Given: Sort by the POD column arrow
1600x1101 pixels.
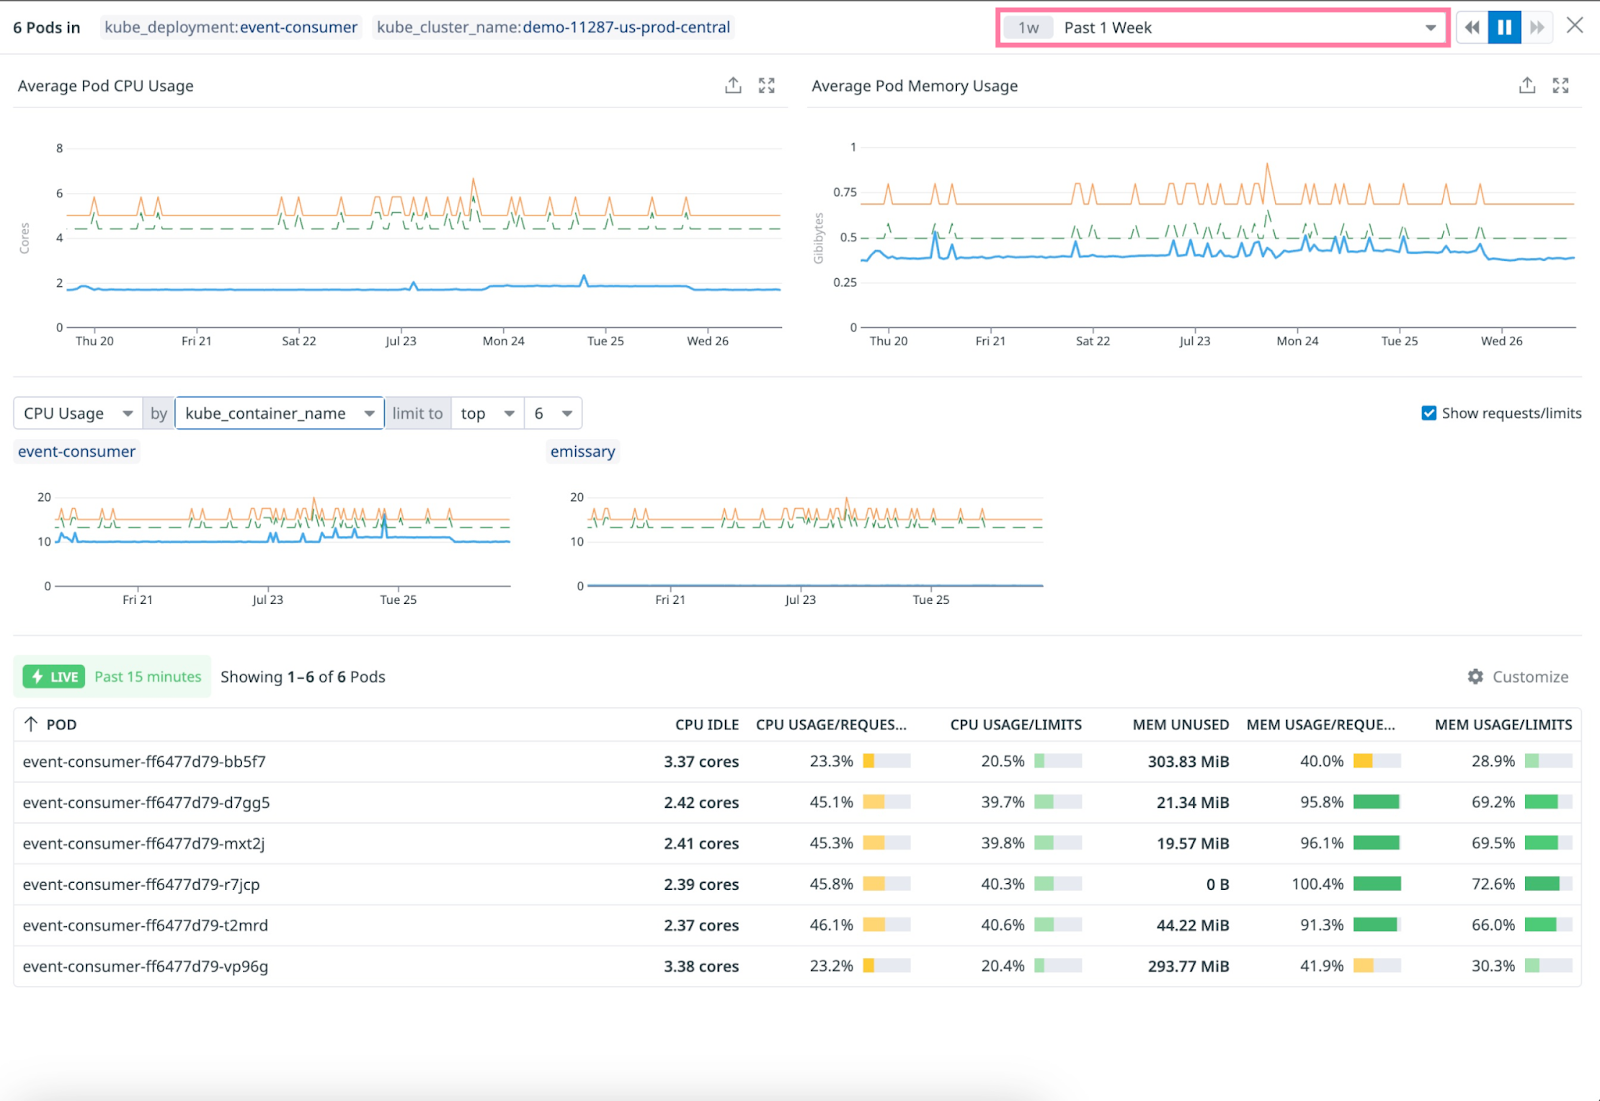Looking at the screenshot, I should 31,724.
